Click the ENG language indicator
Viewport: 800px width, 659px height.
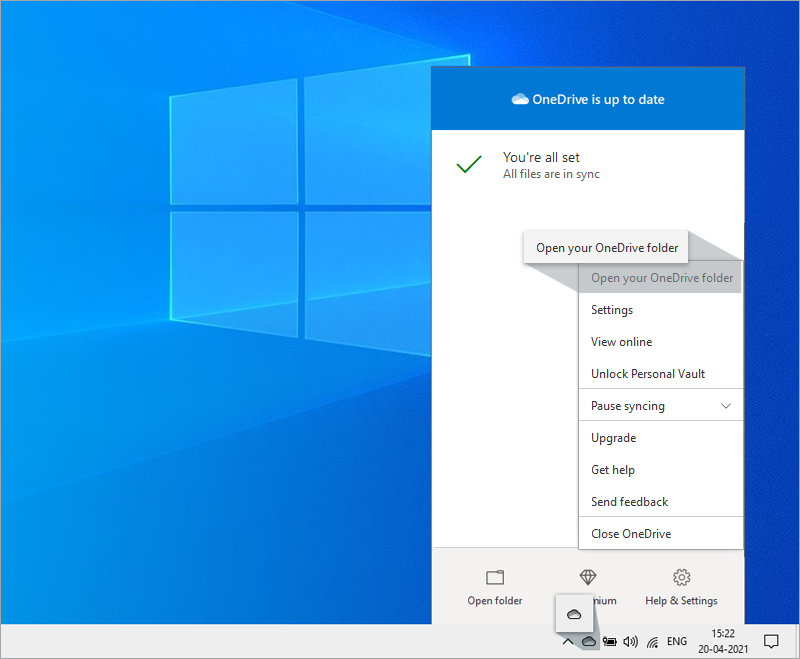pyautogui.click(x=677, y=641)
